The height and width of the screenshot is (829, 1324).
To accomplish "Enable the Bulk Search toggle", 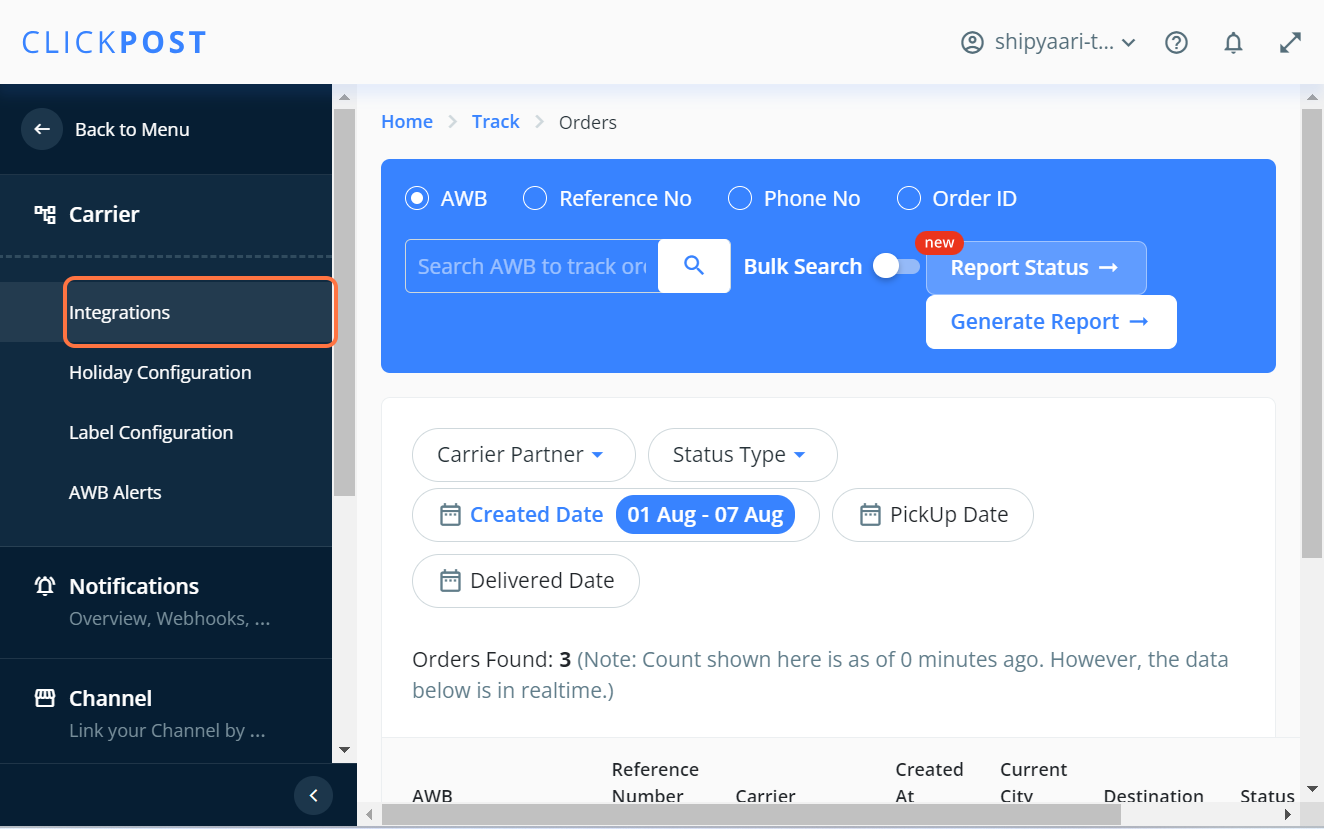I will pyautogui.click(x=896, y=266).
